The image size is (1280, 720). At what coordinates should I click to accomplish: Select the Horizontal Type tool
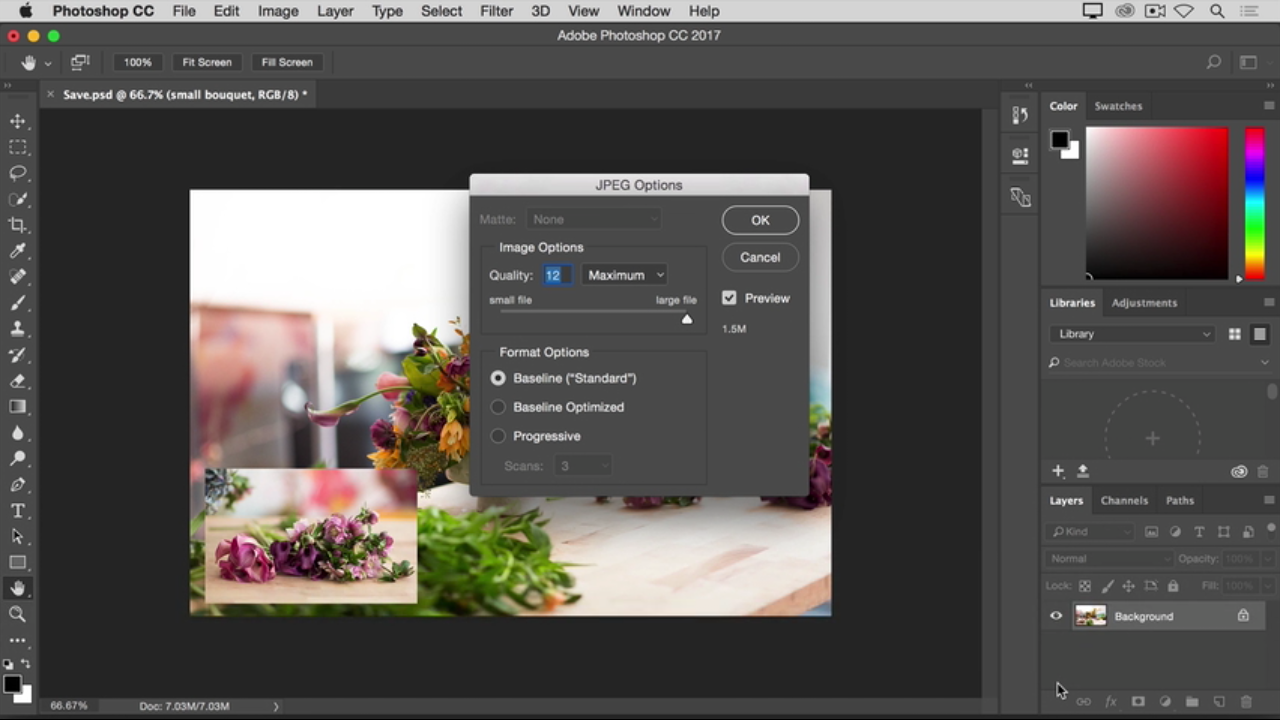click(18, 511)
